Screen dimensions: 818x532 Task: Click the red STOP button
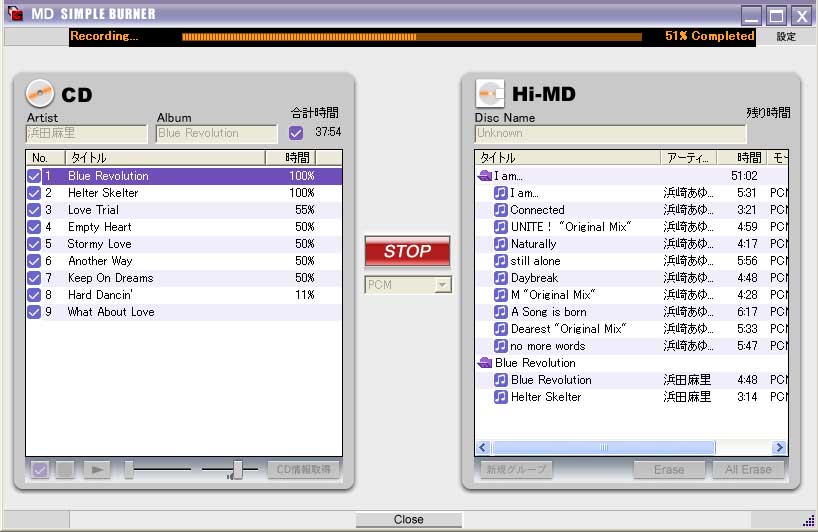tap(407, 251)
